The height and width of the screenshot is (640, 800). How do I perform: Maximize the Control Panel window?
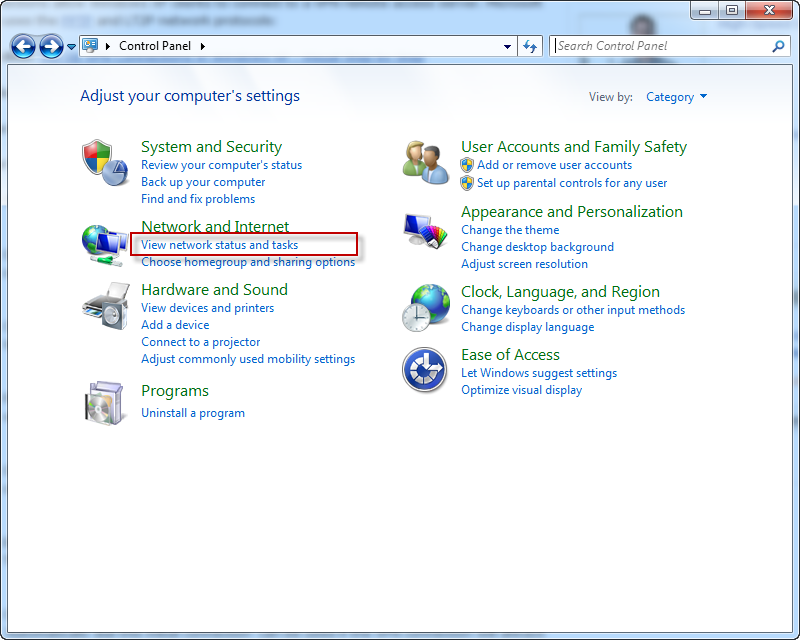[732, 10]
